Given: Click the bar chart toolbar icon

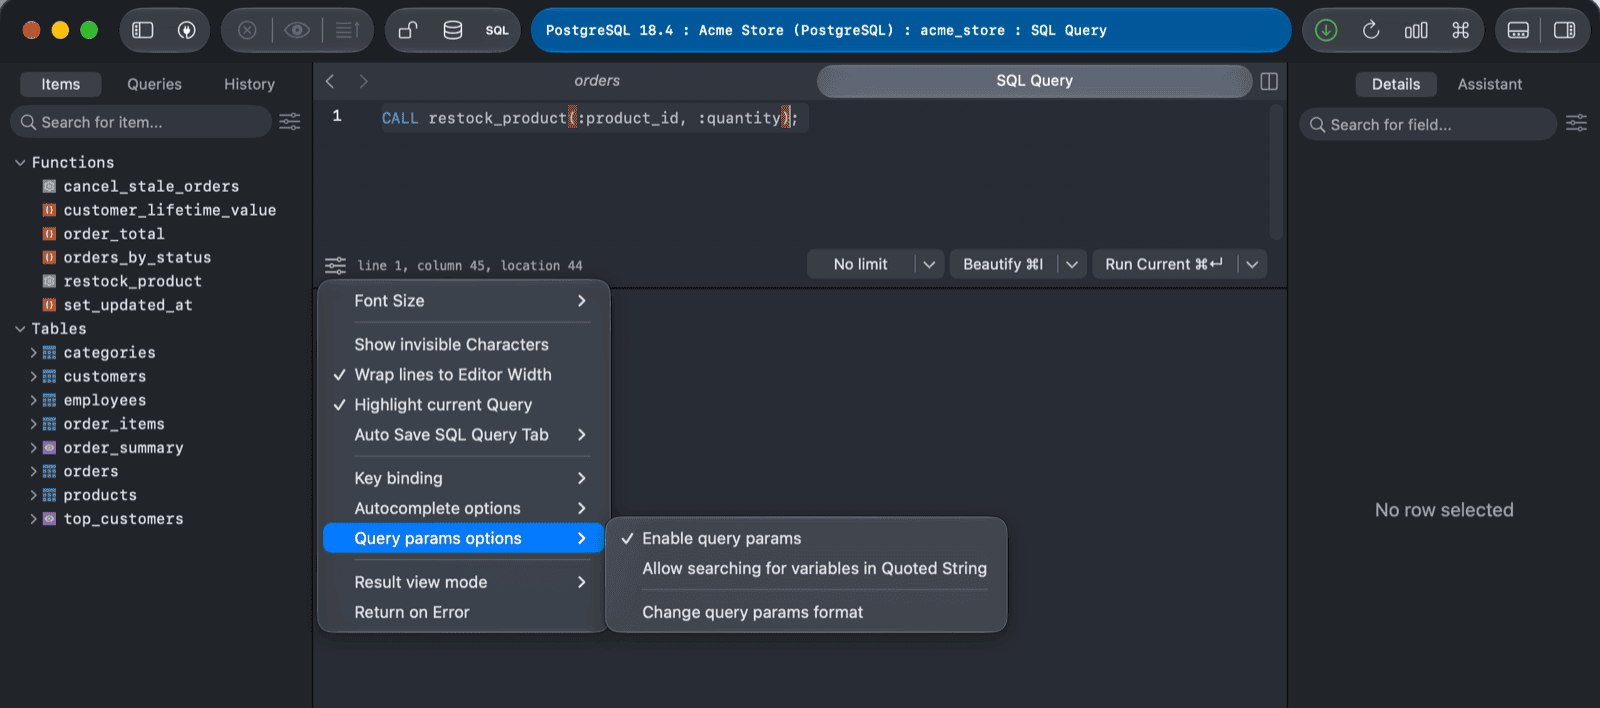Looking at the screenshot, I should (1416, 30).
